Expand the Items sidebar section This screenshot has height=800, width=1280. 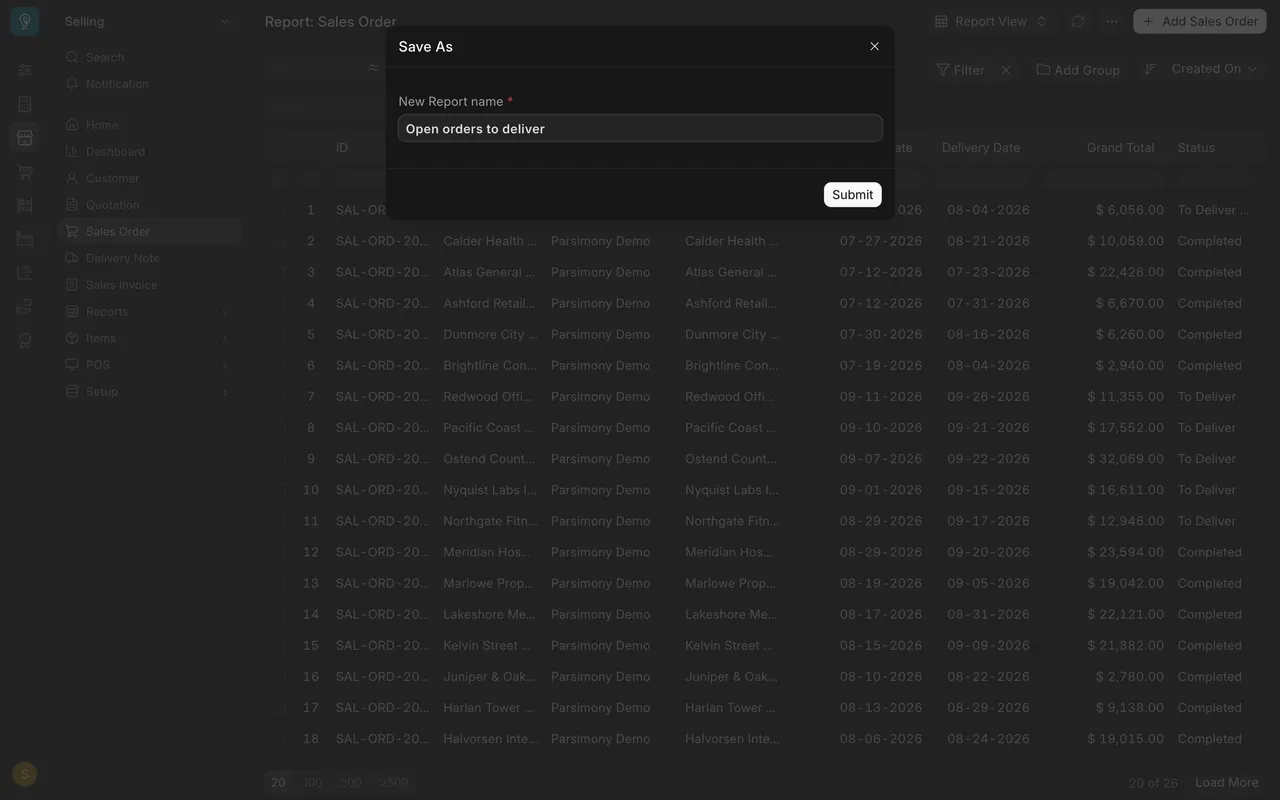[149, 338]
